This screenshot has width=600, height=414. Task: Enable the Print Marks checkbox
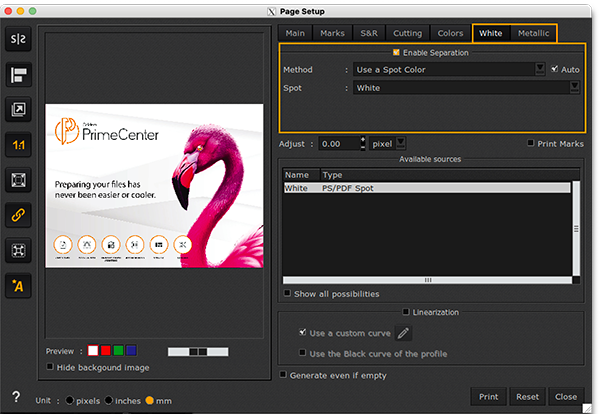click(531, 144)
